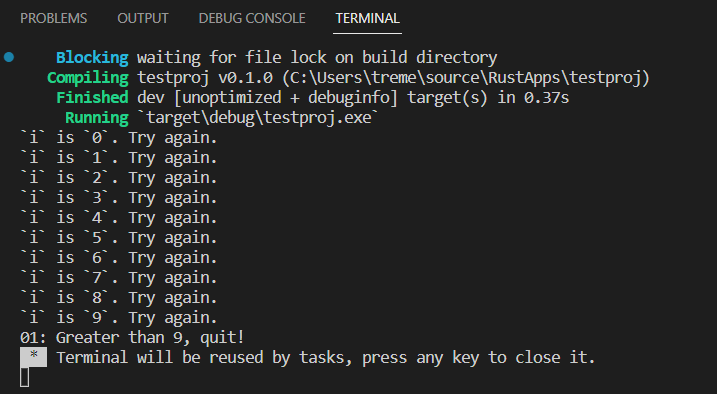Click the green Finished status word

click(92, 98)
